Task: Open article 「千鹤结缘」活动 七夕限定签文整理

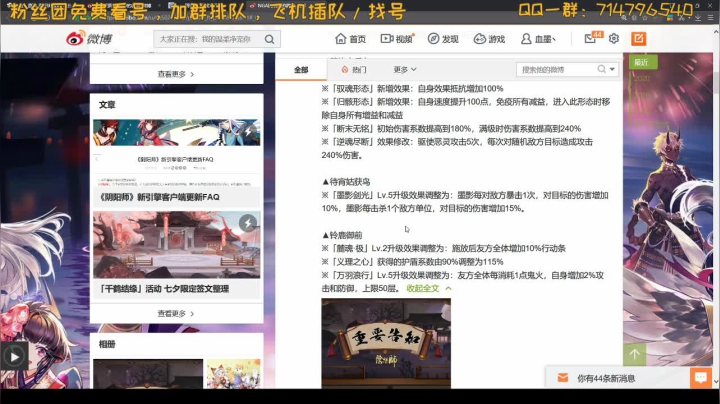Action: click(x=164, y=289)
